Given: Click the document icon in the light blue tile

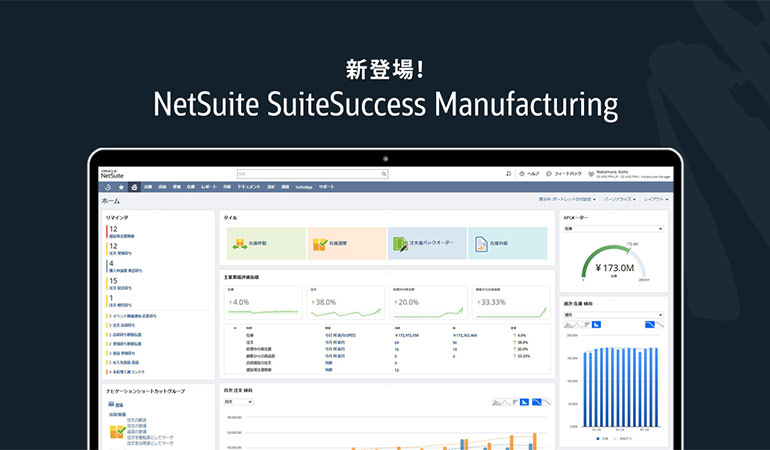Looking at the screenshot, I should 481,244.
